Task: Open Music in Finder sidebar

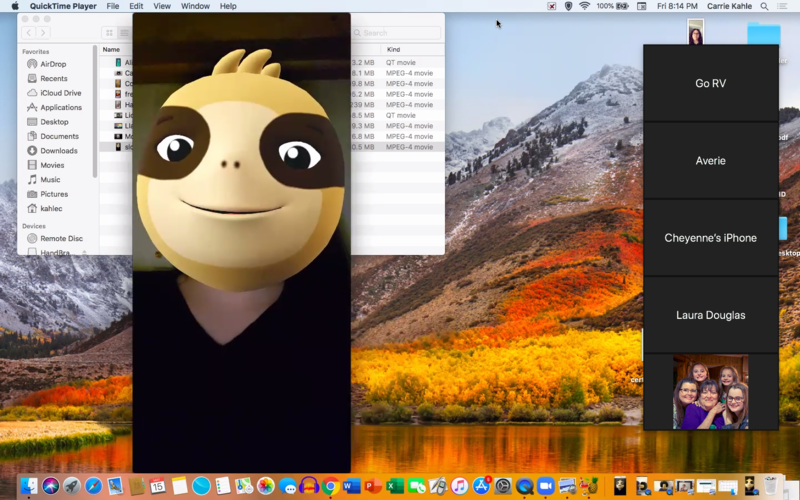Action: tap(50, 180)
